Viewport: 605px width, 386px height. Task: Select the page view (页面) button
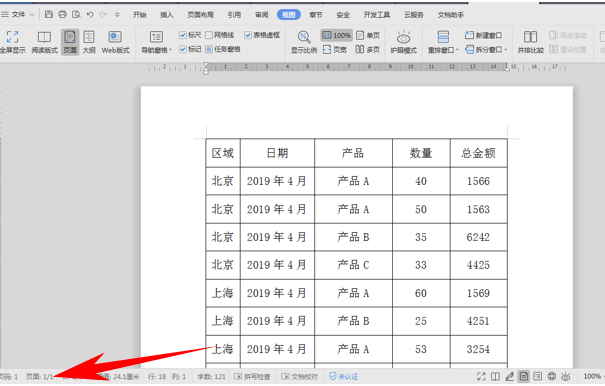[x=70, y=42]
